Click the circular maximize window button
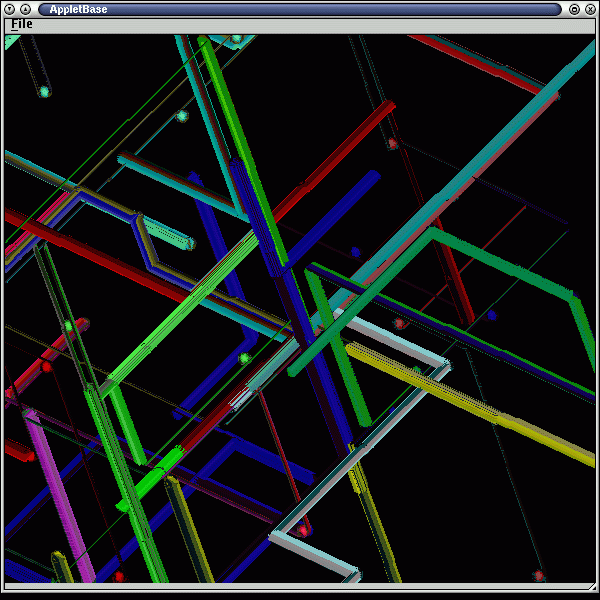The height and width of the screenshot is (600, 600). click(574, 9)
